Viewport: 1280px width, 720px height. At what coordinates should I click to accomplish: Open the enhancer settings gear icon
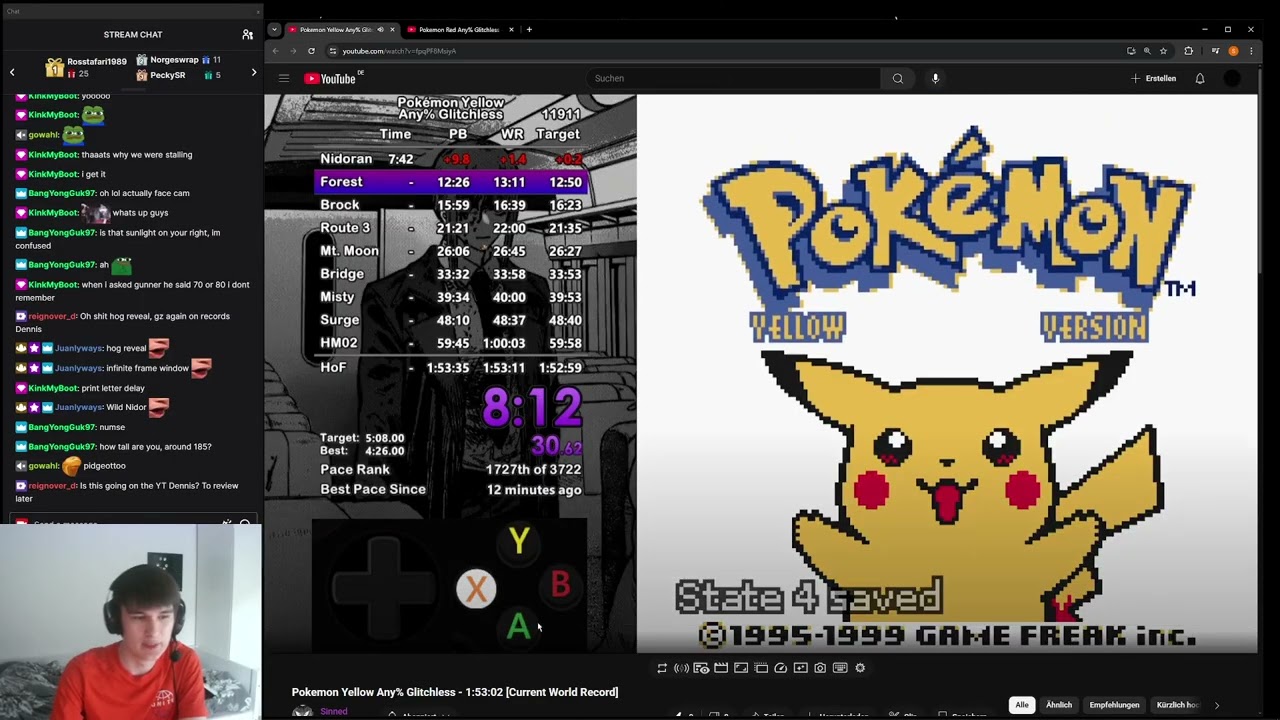tap(860, 668)
